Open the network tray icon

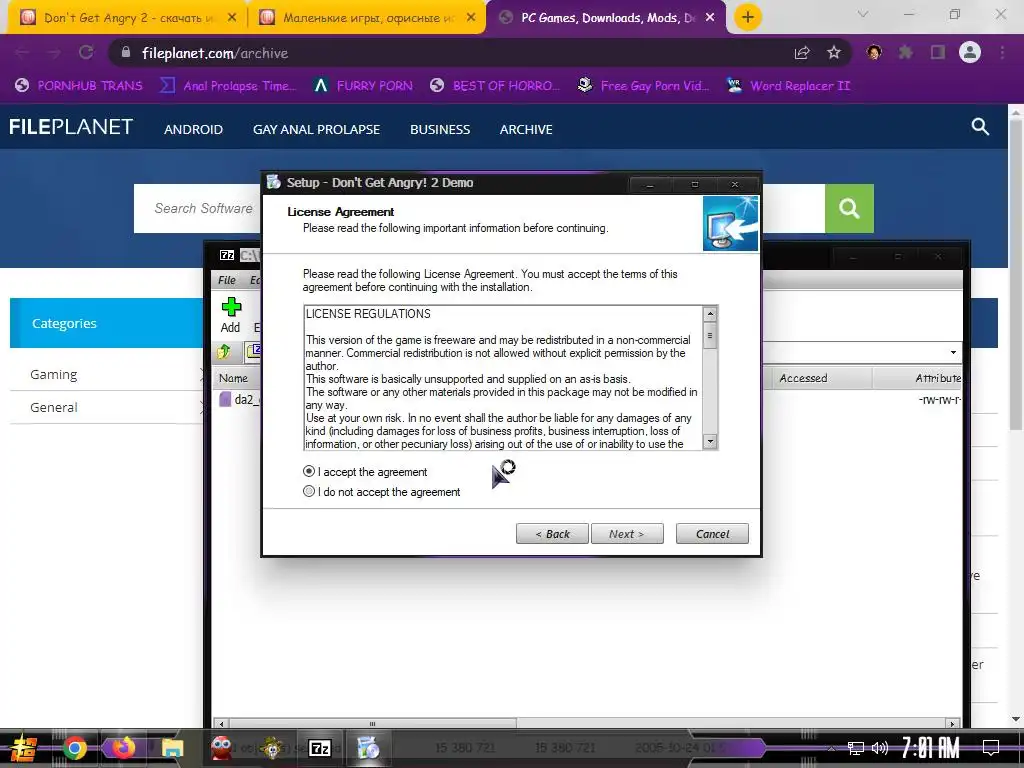tap(855, 748)
